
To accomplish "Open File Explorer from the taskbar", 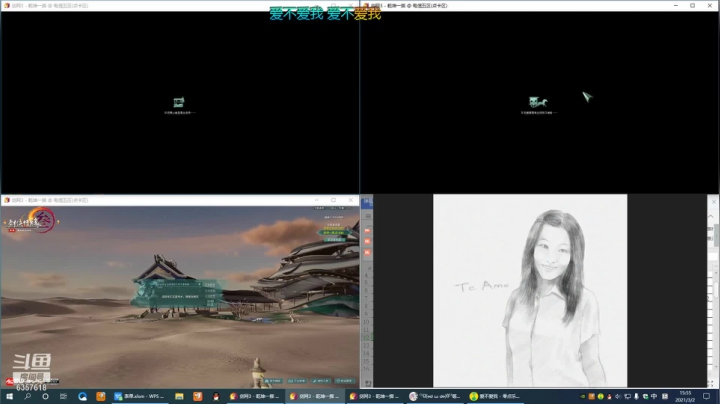I will [179, 396].
